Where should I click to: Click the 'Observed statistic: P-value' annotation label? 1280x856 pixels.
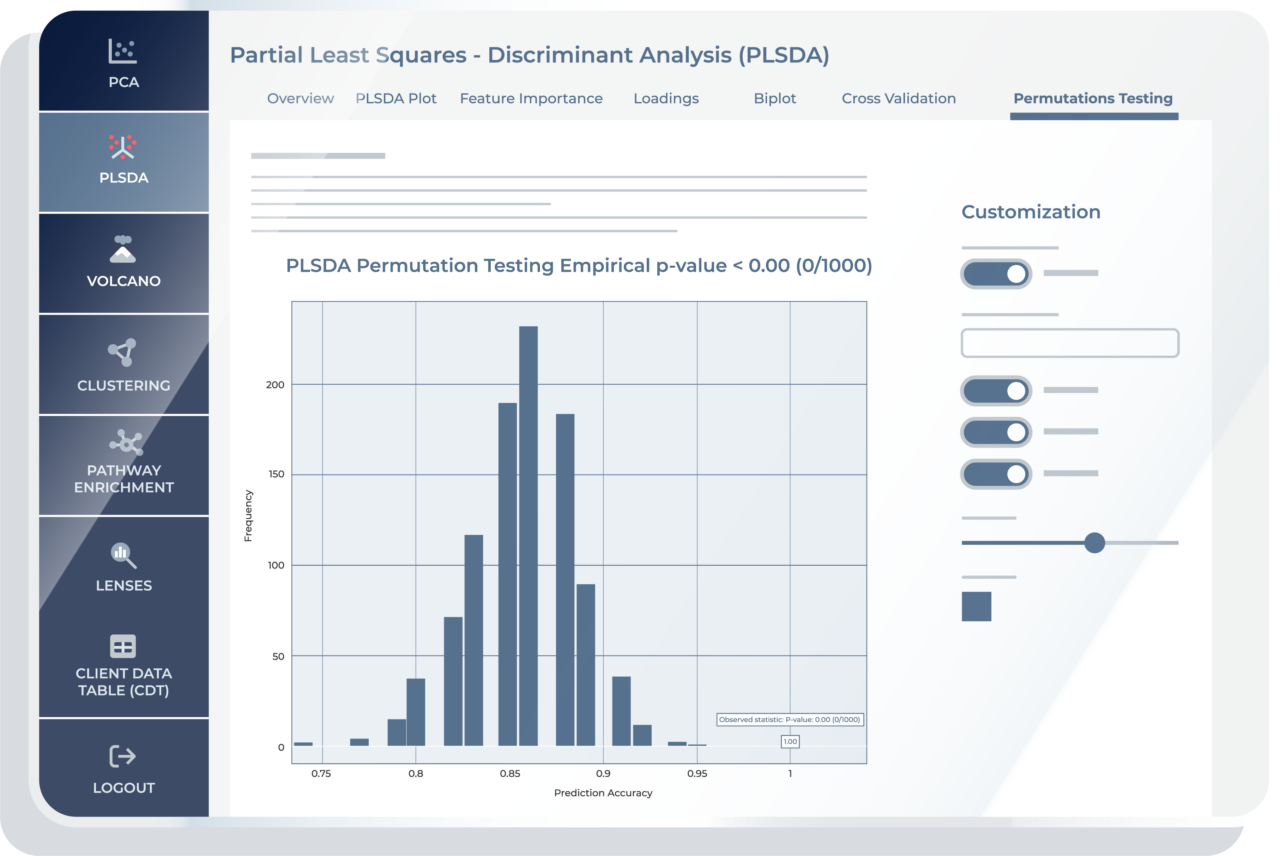pyautogui.click(x=790, y=719)
